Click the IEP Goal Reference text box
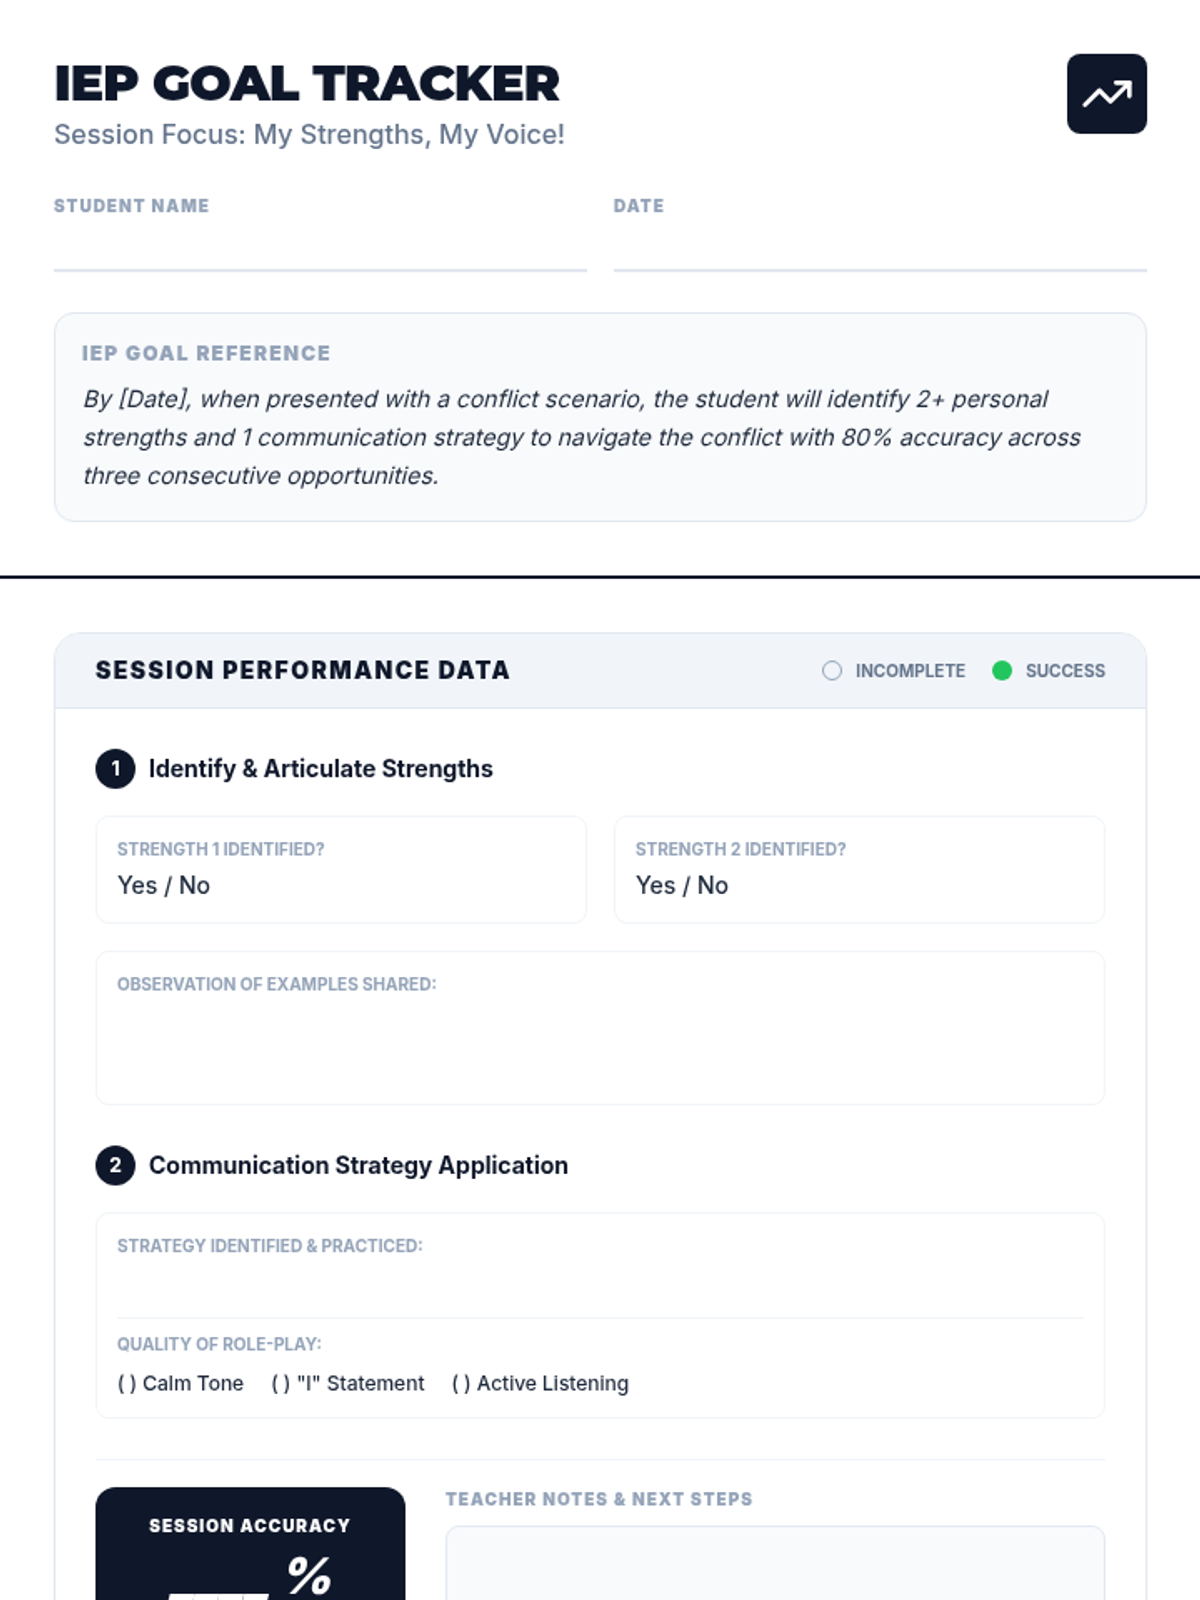The height and width of the screenshot is (1600, 1200). point(600,417)
